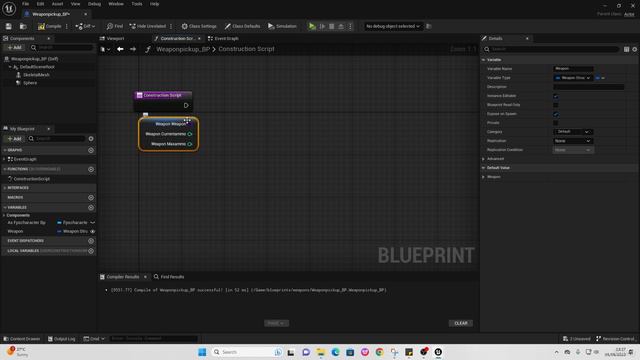This screenshot has width=640, height=360.
Task: Select the Sphere component
Action: click(x=30, y=83)
